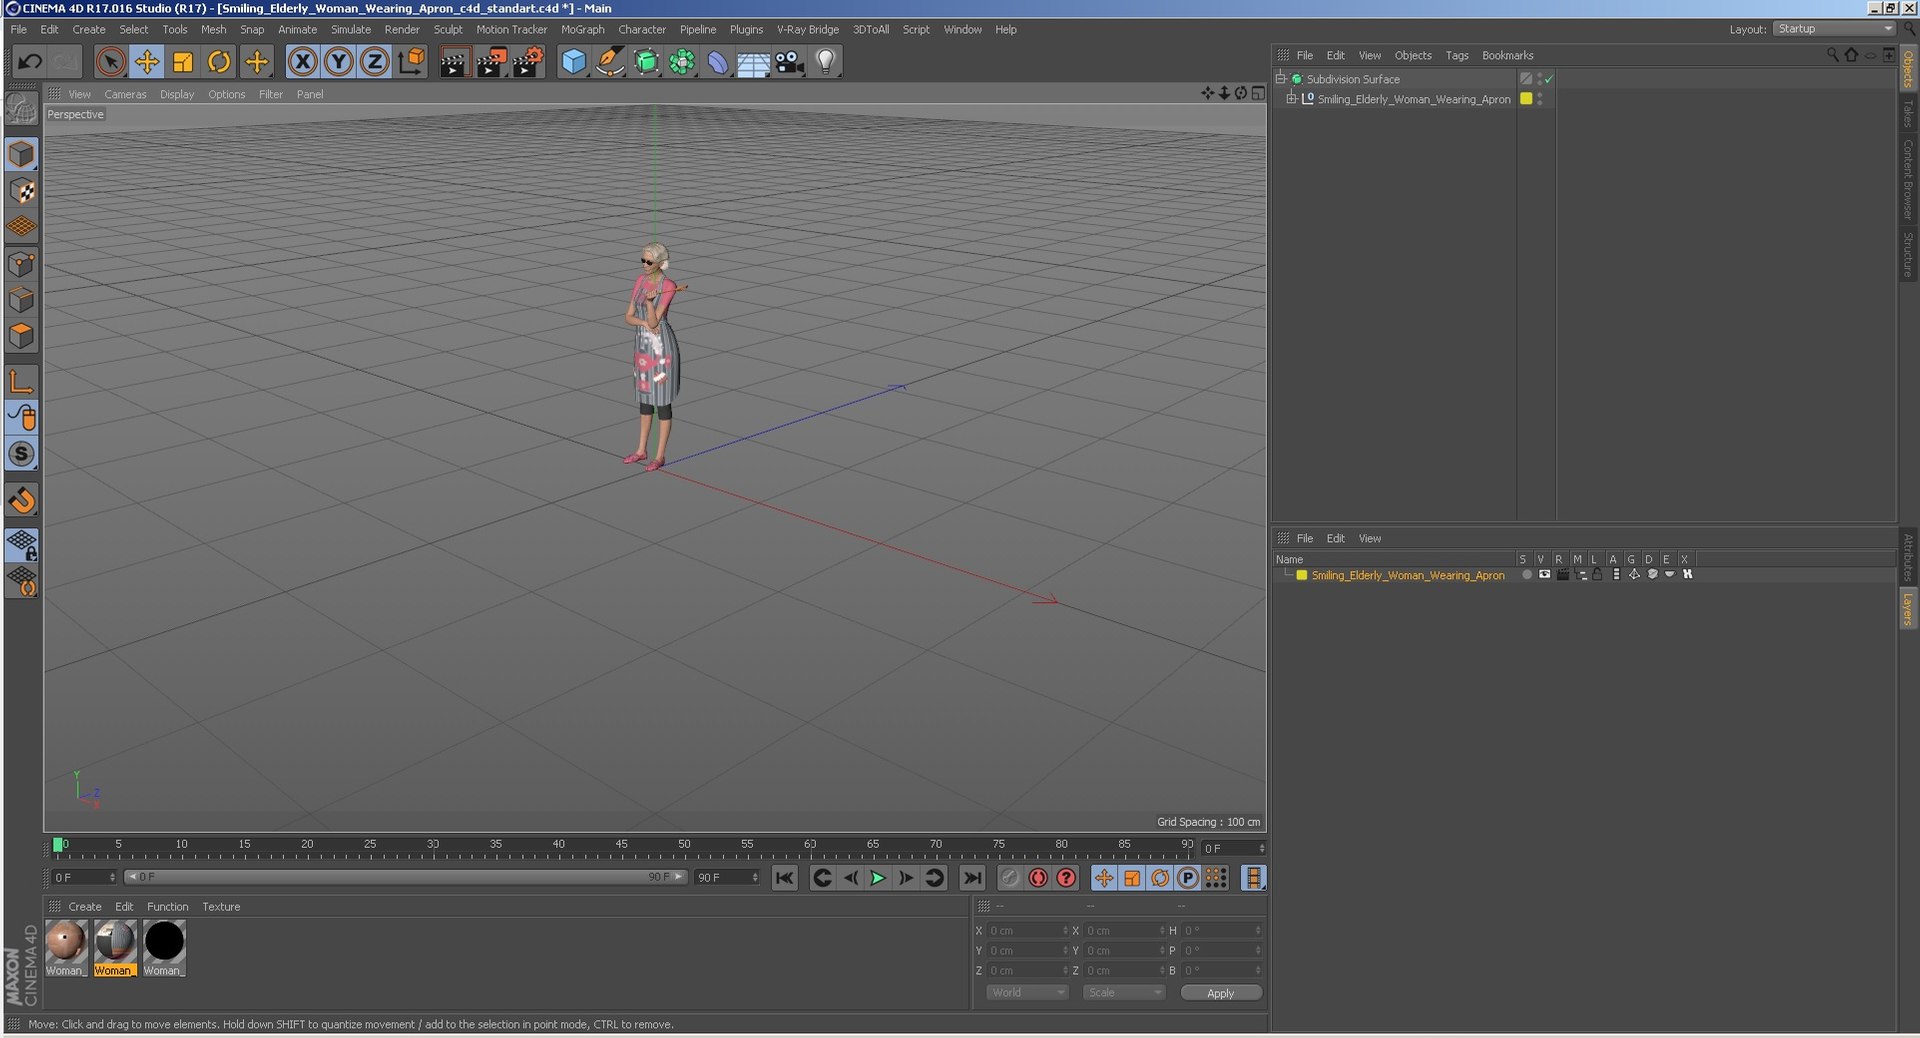Activate the Move tool

tap(147, 62)
